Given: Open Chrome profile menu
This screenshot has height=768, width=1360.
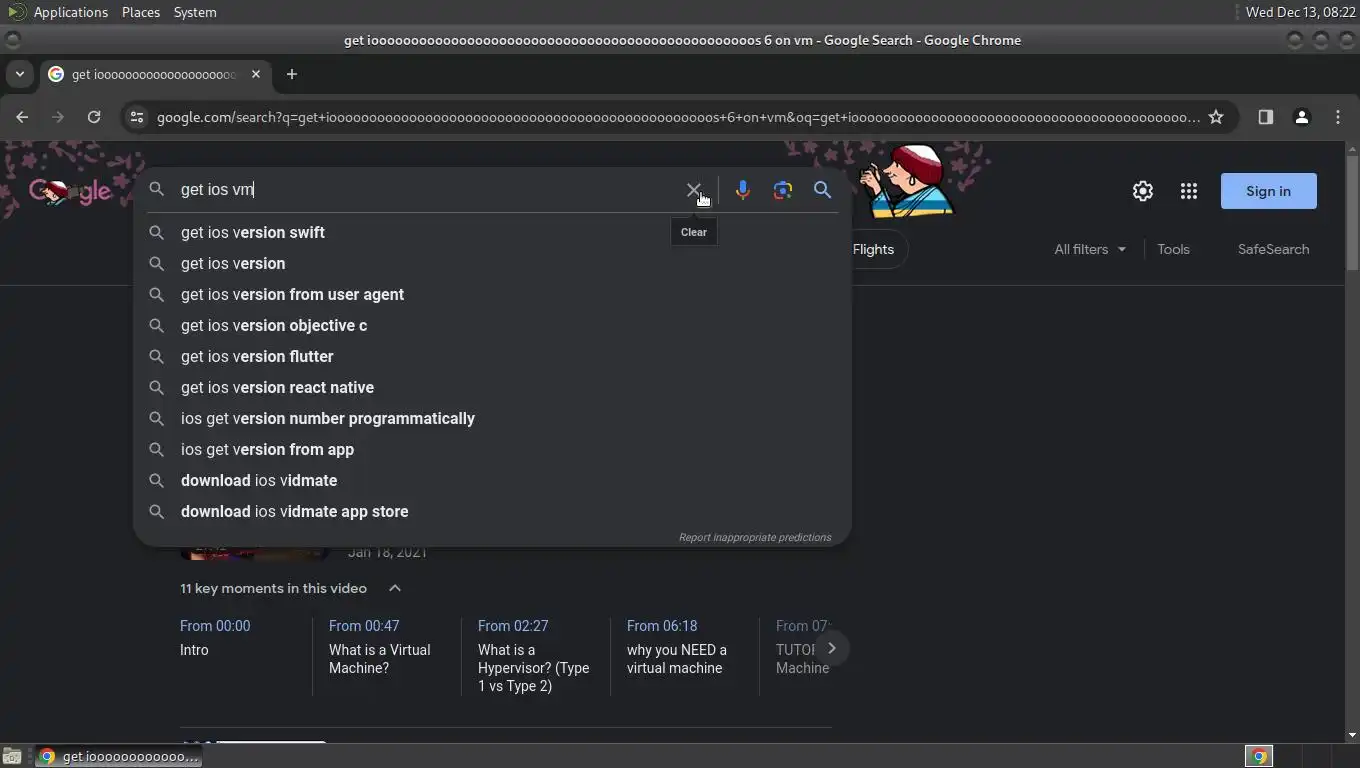Looking at the screenshot, I should coord(1301,117).
